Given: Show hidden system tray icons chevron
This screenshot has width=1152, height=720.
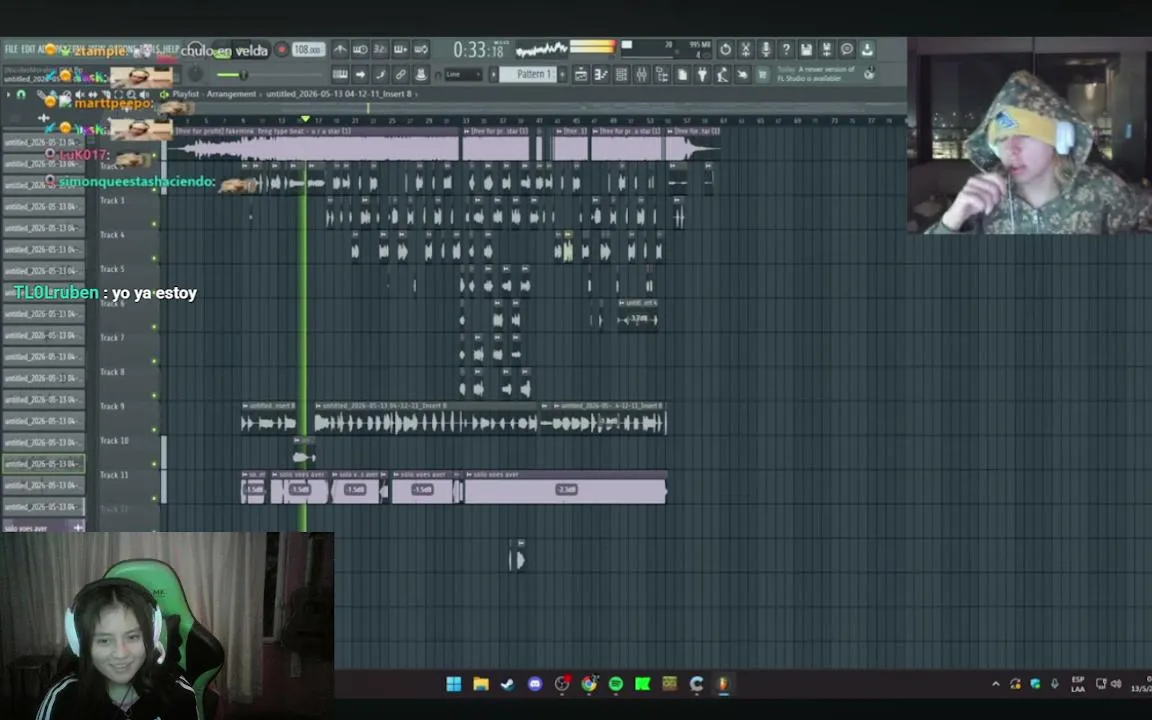Looking at the screenshot, I should [x=996, y=684].
